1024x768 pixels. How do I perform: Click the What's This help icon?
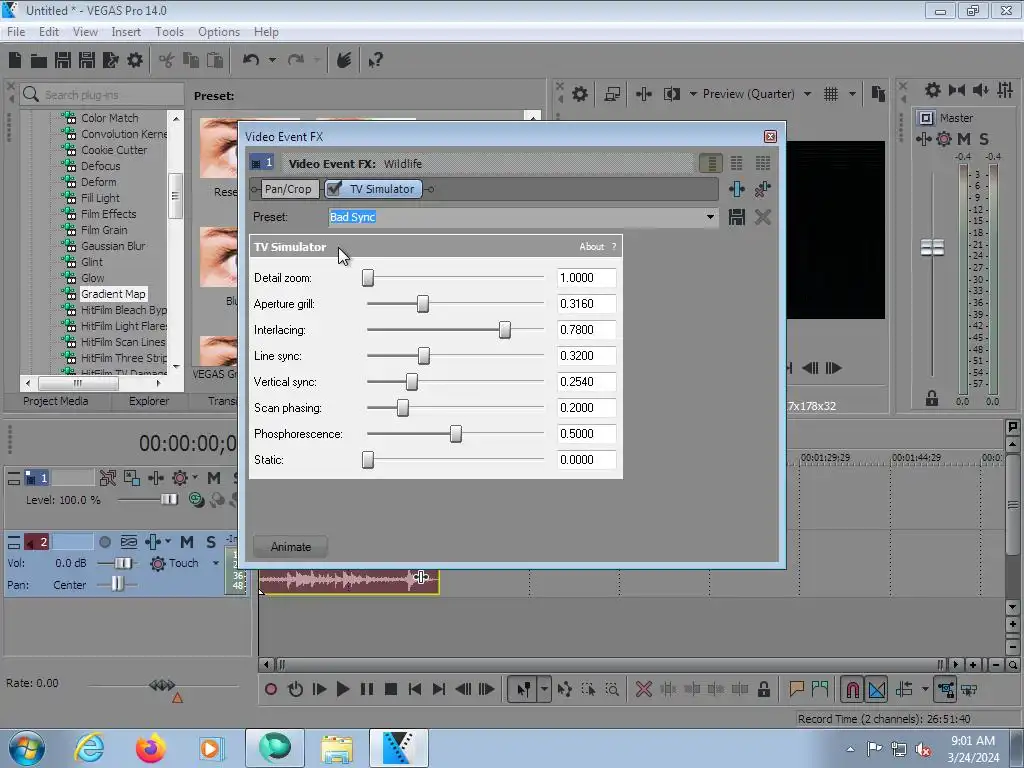pyautogui.click(x=375, y=61)
